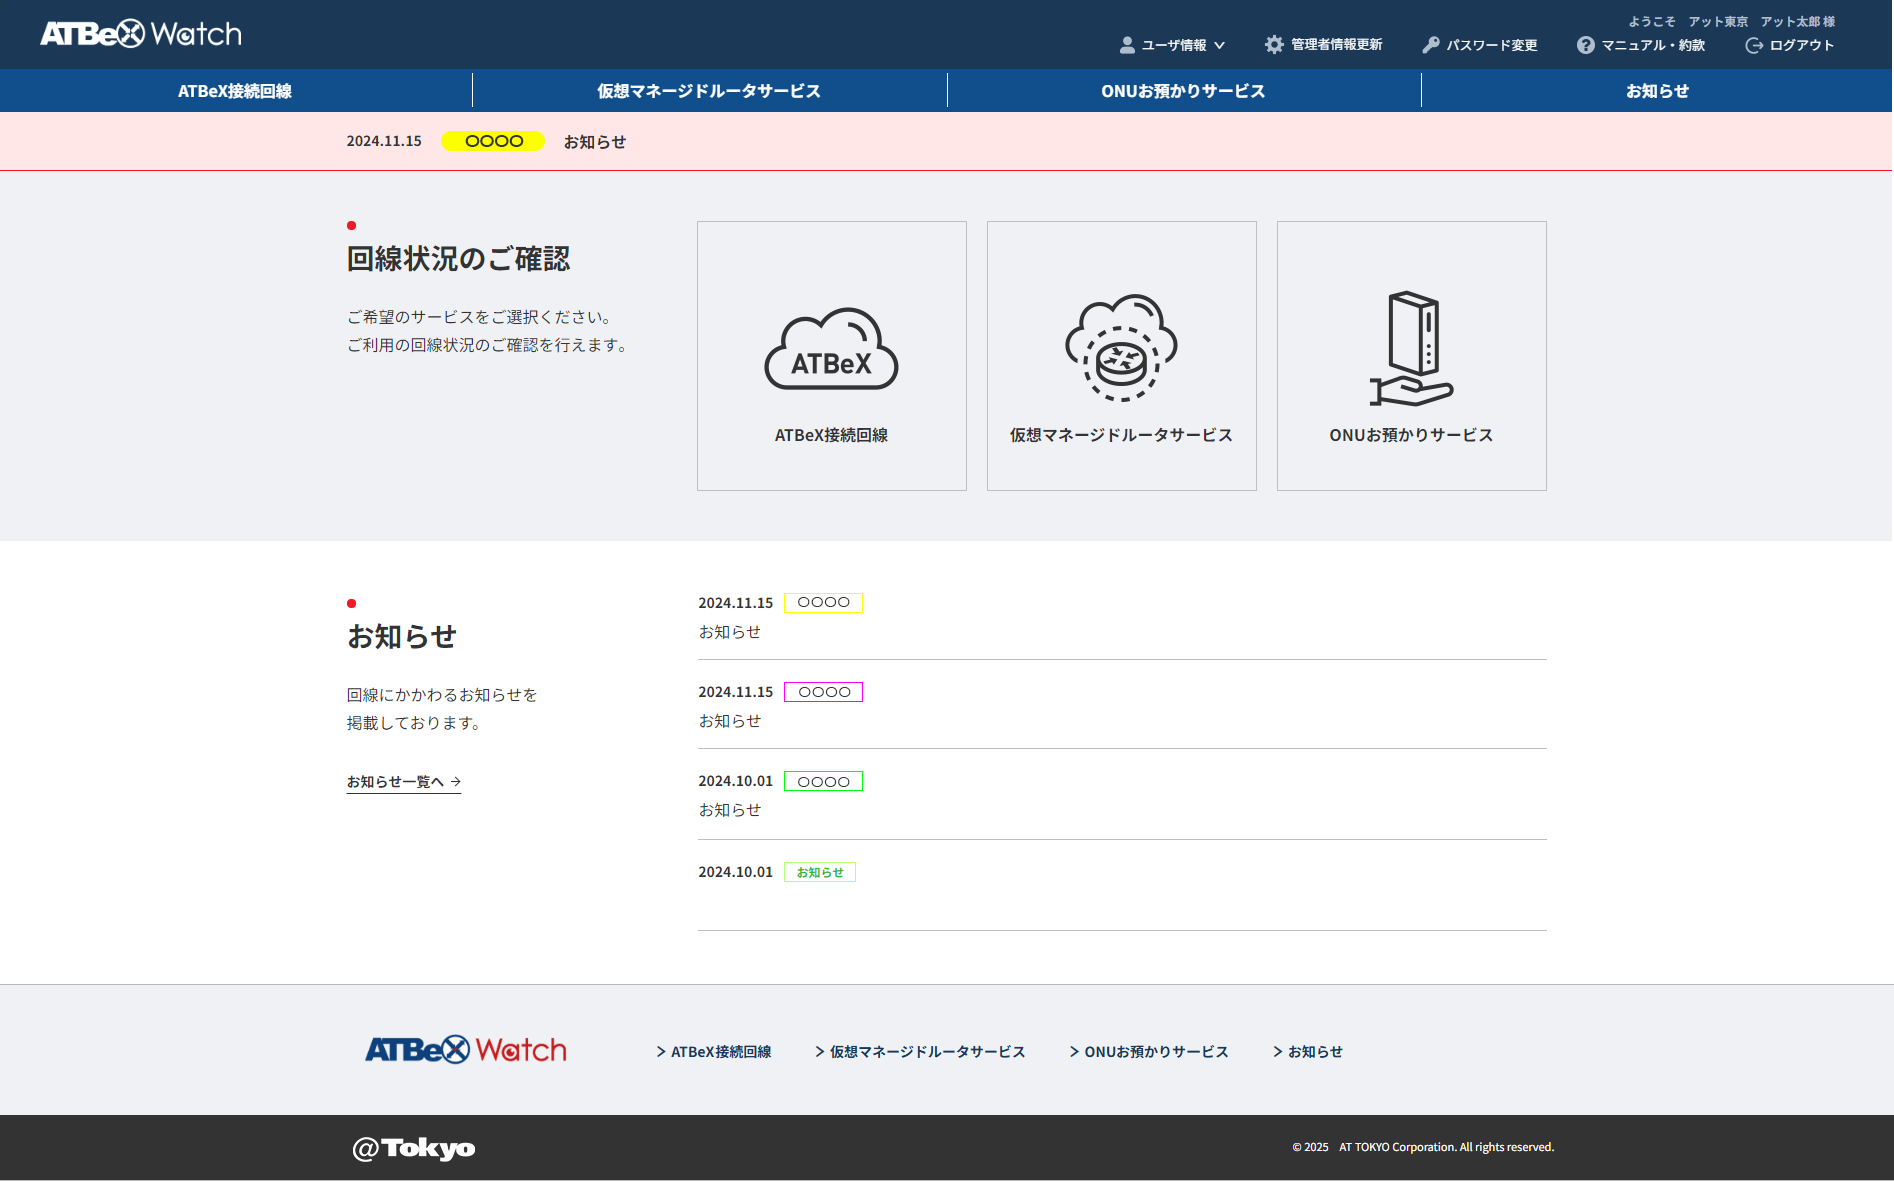
Task: Click the green-bordered ○○○○ notice tag
Action: 823,781
